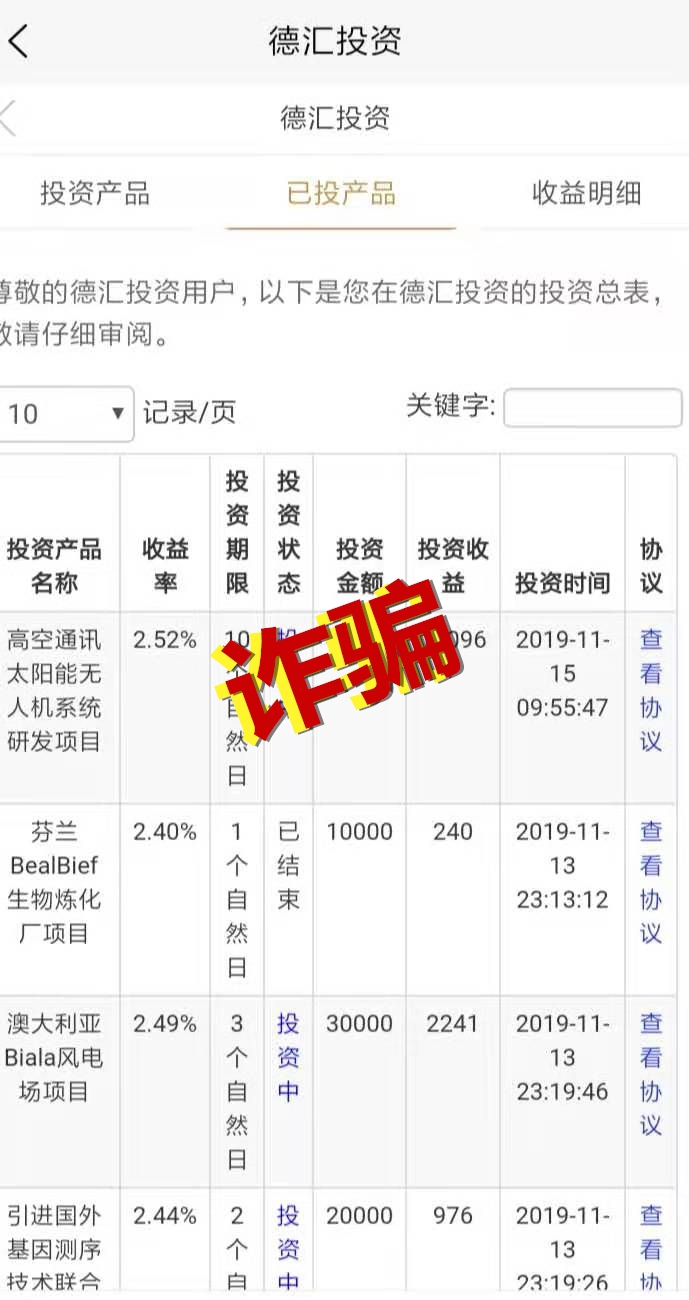Tap the gray back chevron beside the 德汇投资 subtitle

coord(8,118)
